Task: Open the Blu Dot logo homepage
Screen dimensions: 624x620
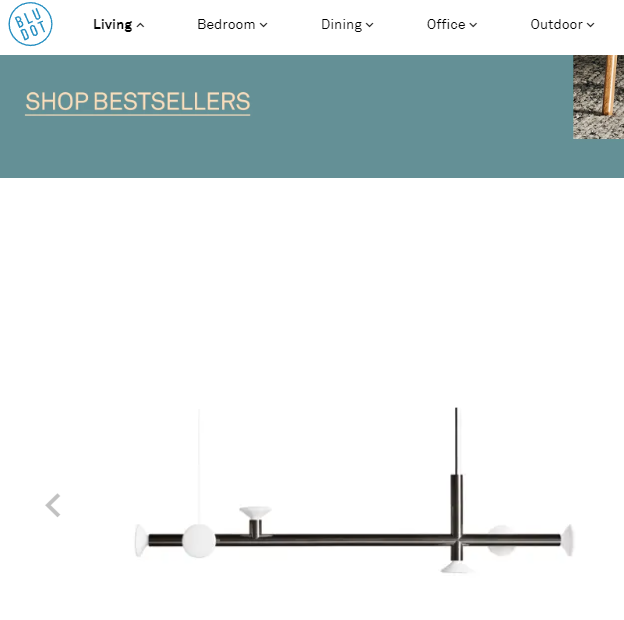Action: 30,24
